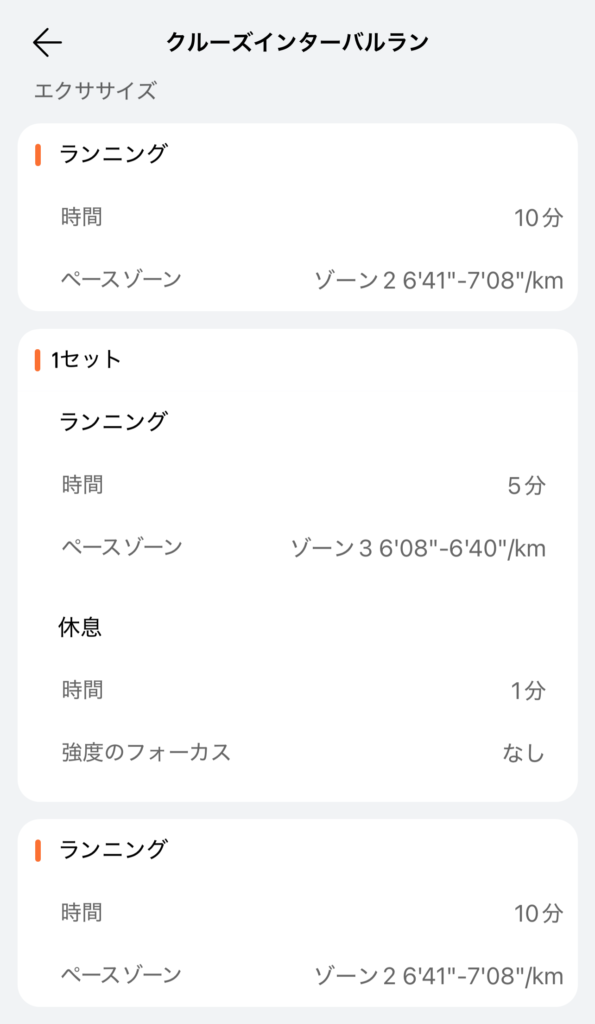
Task: Open the first ランニング exercise card heading
Action: [x=114, y=154]
